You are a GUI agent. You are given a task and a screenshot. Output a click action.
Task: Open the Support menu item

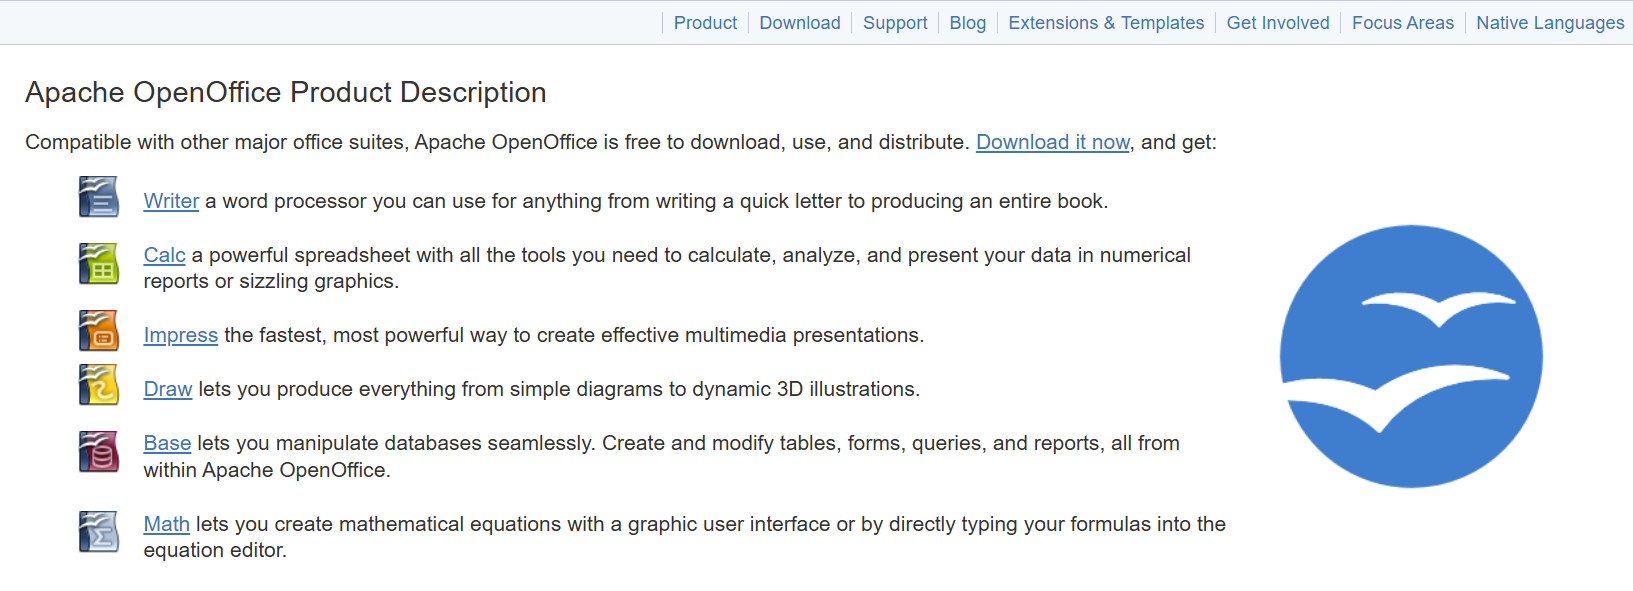pyautogui.click(x=895, y=23)
